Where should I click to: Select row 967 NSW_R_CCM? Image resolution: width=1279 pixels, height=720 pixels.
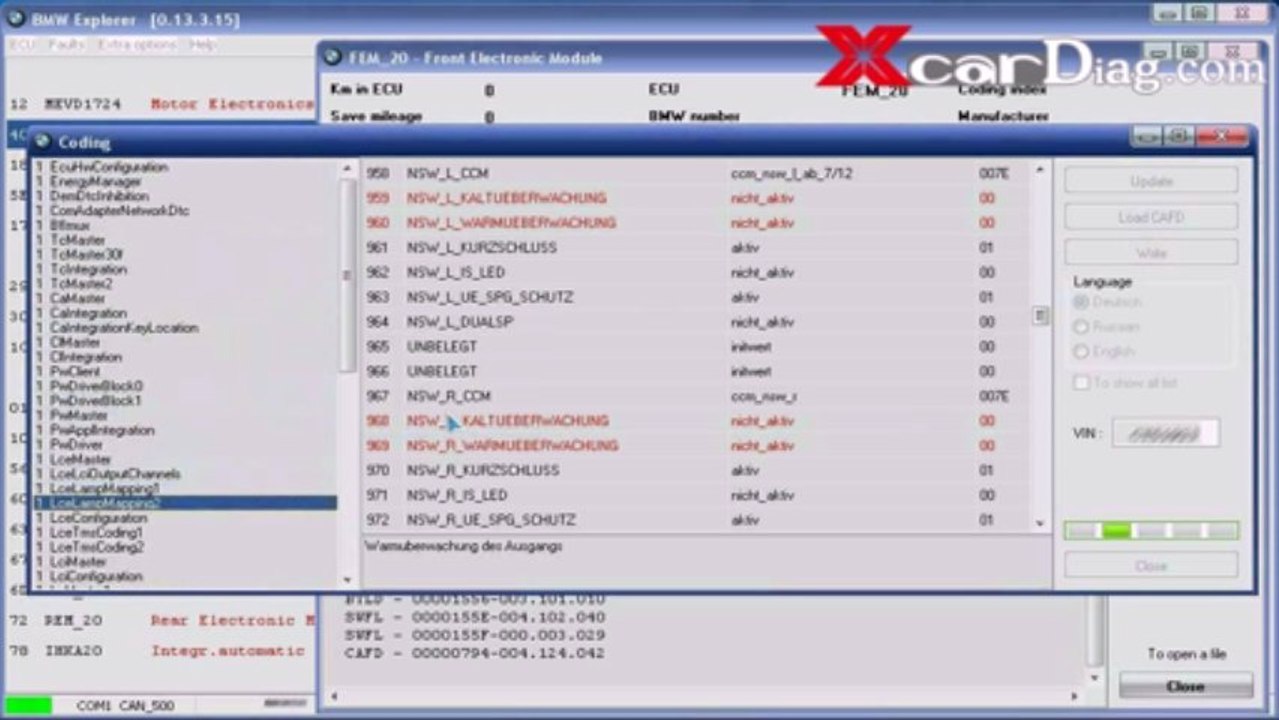(695, 396)
